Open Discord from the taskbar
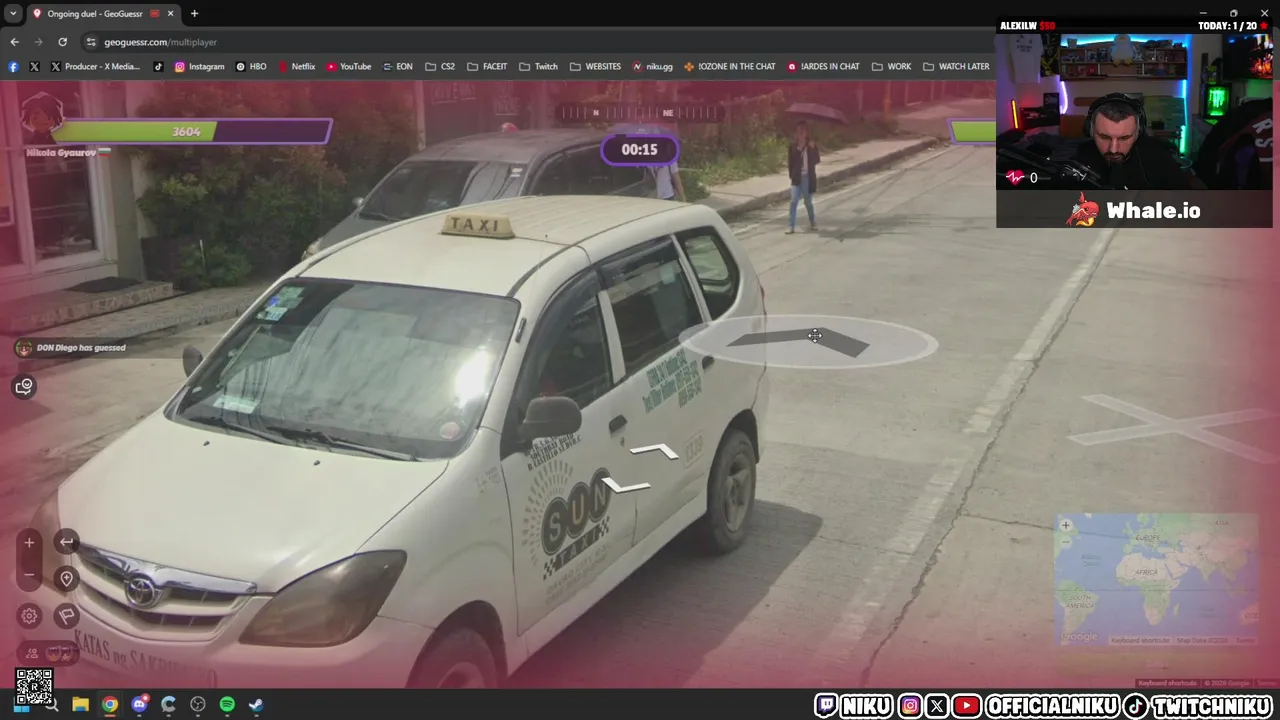Image resolution: width=1280 pixels, height=720 pixels. [139, 705]
